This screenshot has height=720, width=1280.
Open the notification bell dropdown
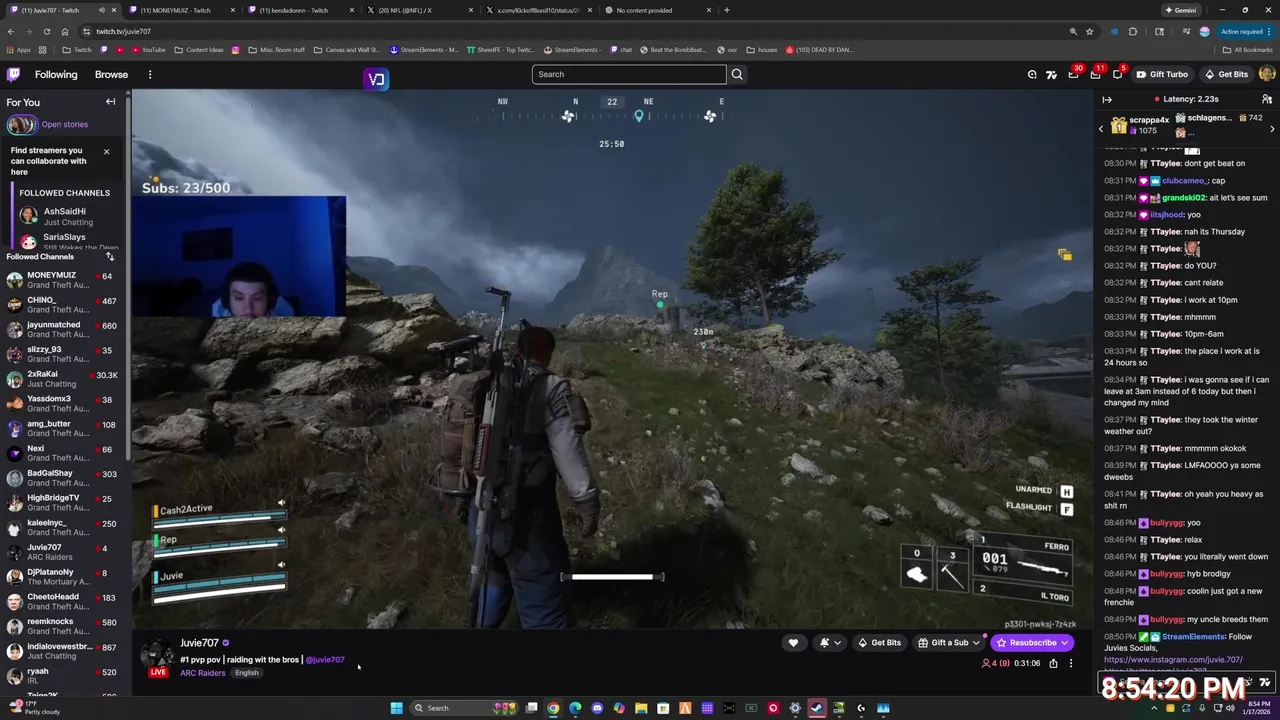[830, 643]
